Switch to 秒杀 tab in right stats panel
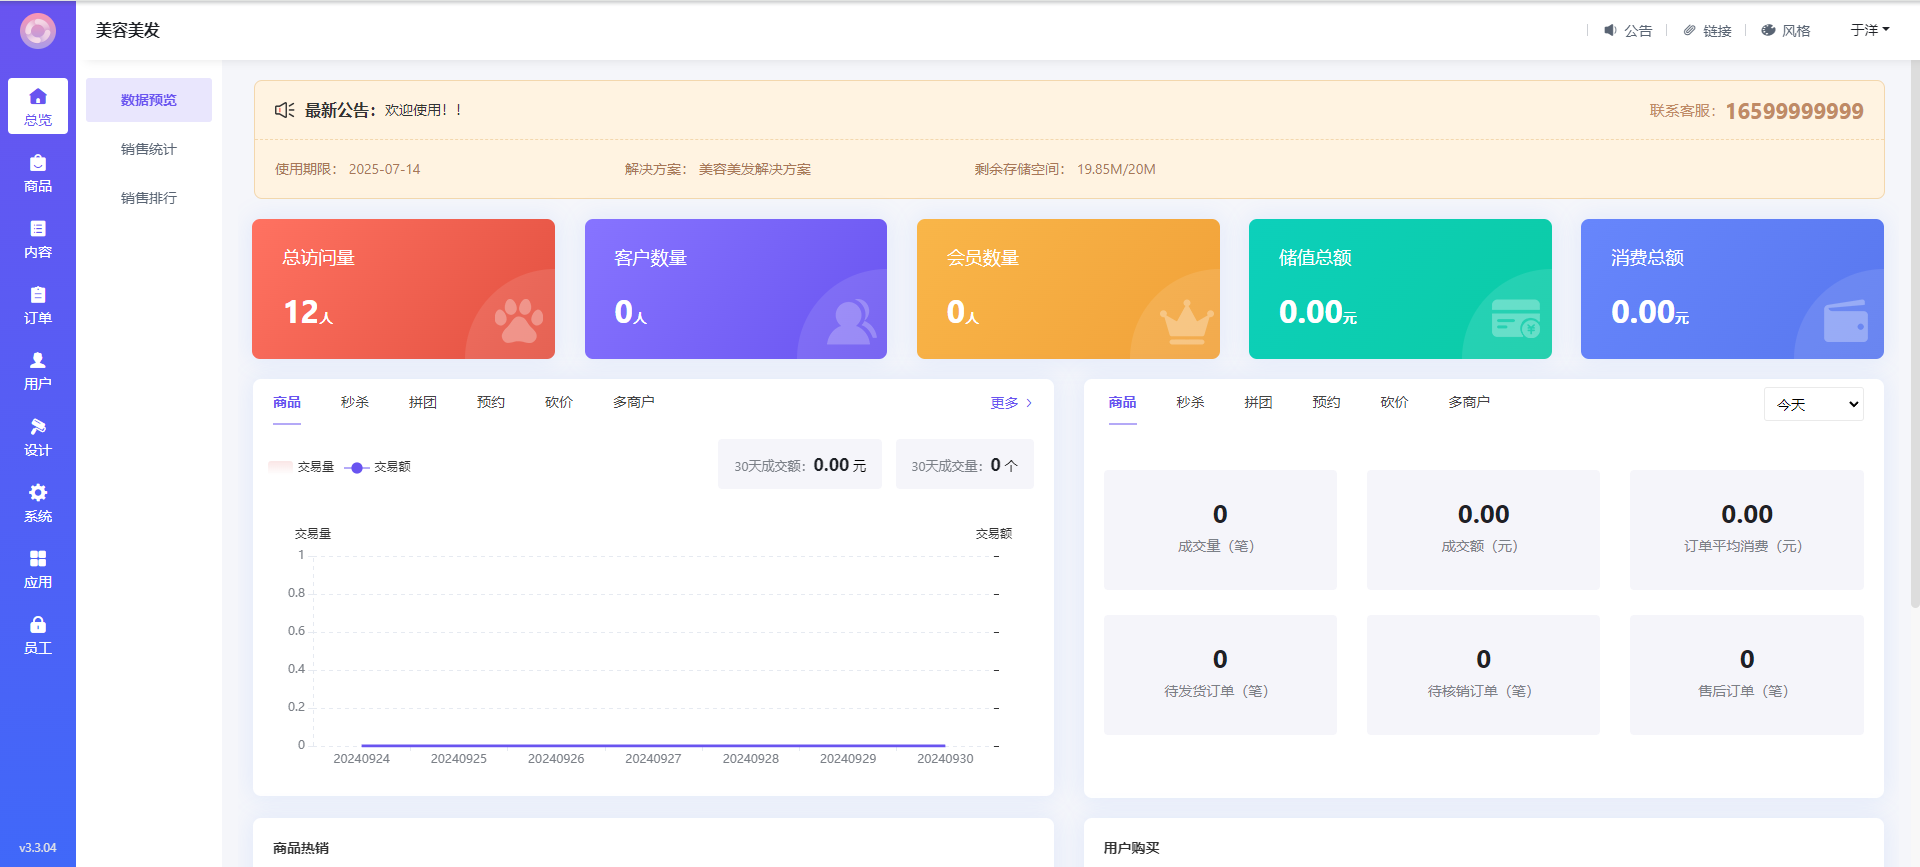The width and height of the screenshot is (1920, 867). 1190,402
